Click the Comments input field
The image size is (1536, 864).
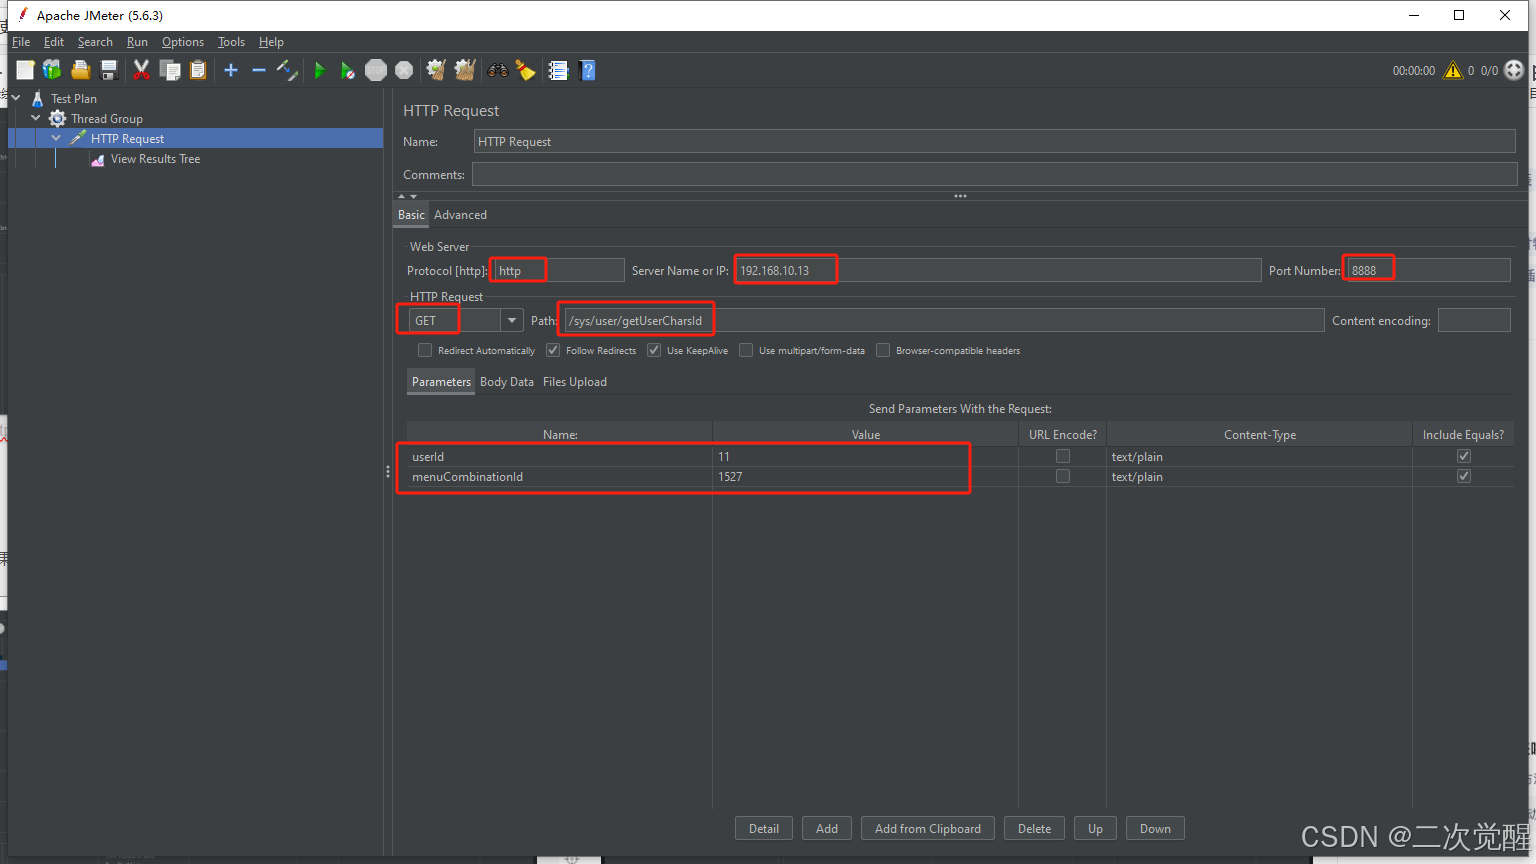pyautogui.click(x=994, y=174)
